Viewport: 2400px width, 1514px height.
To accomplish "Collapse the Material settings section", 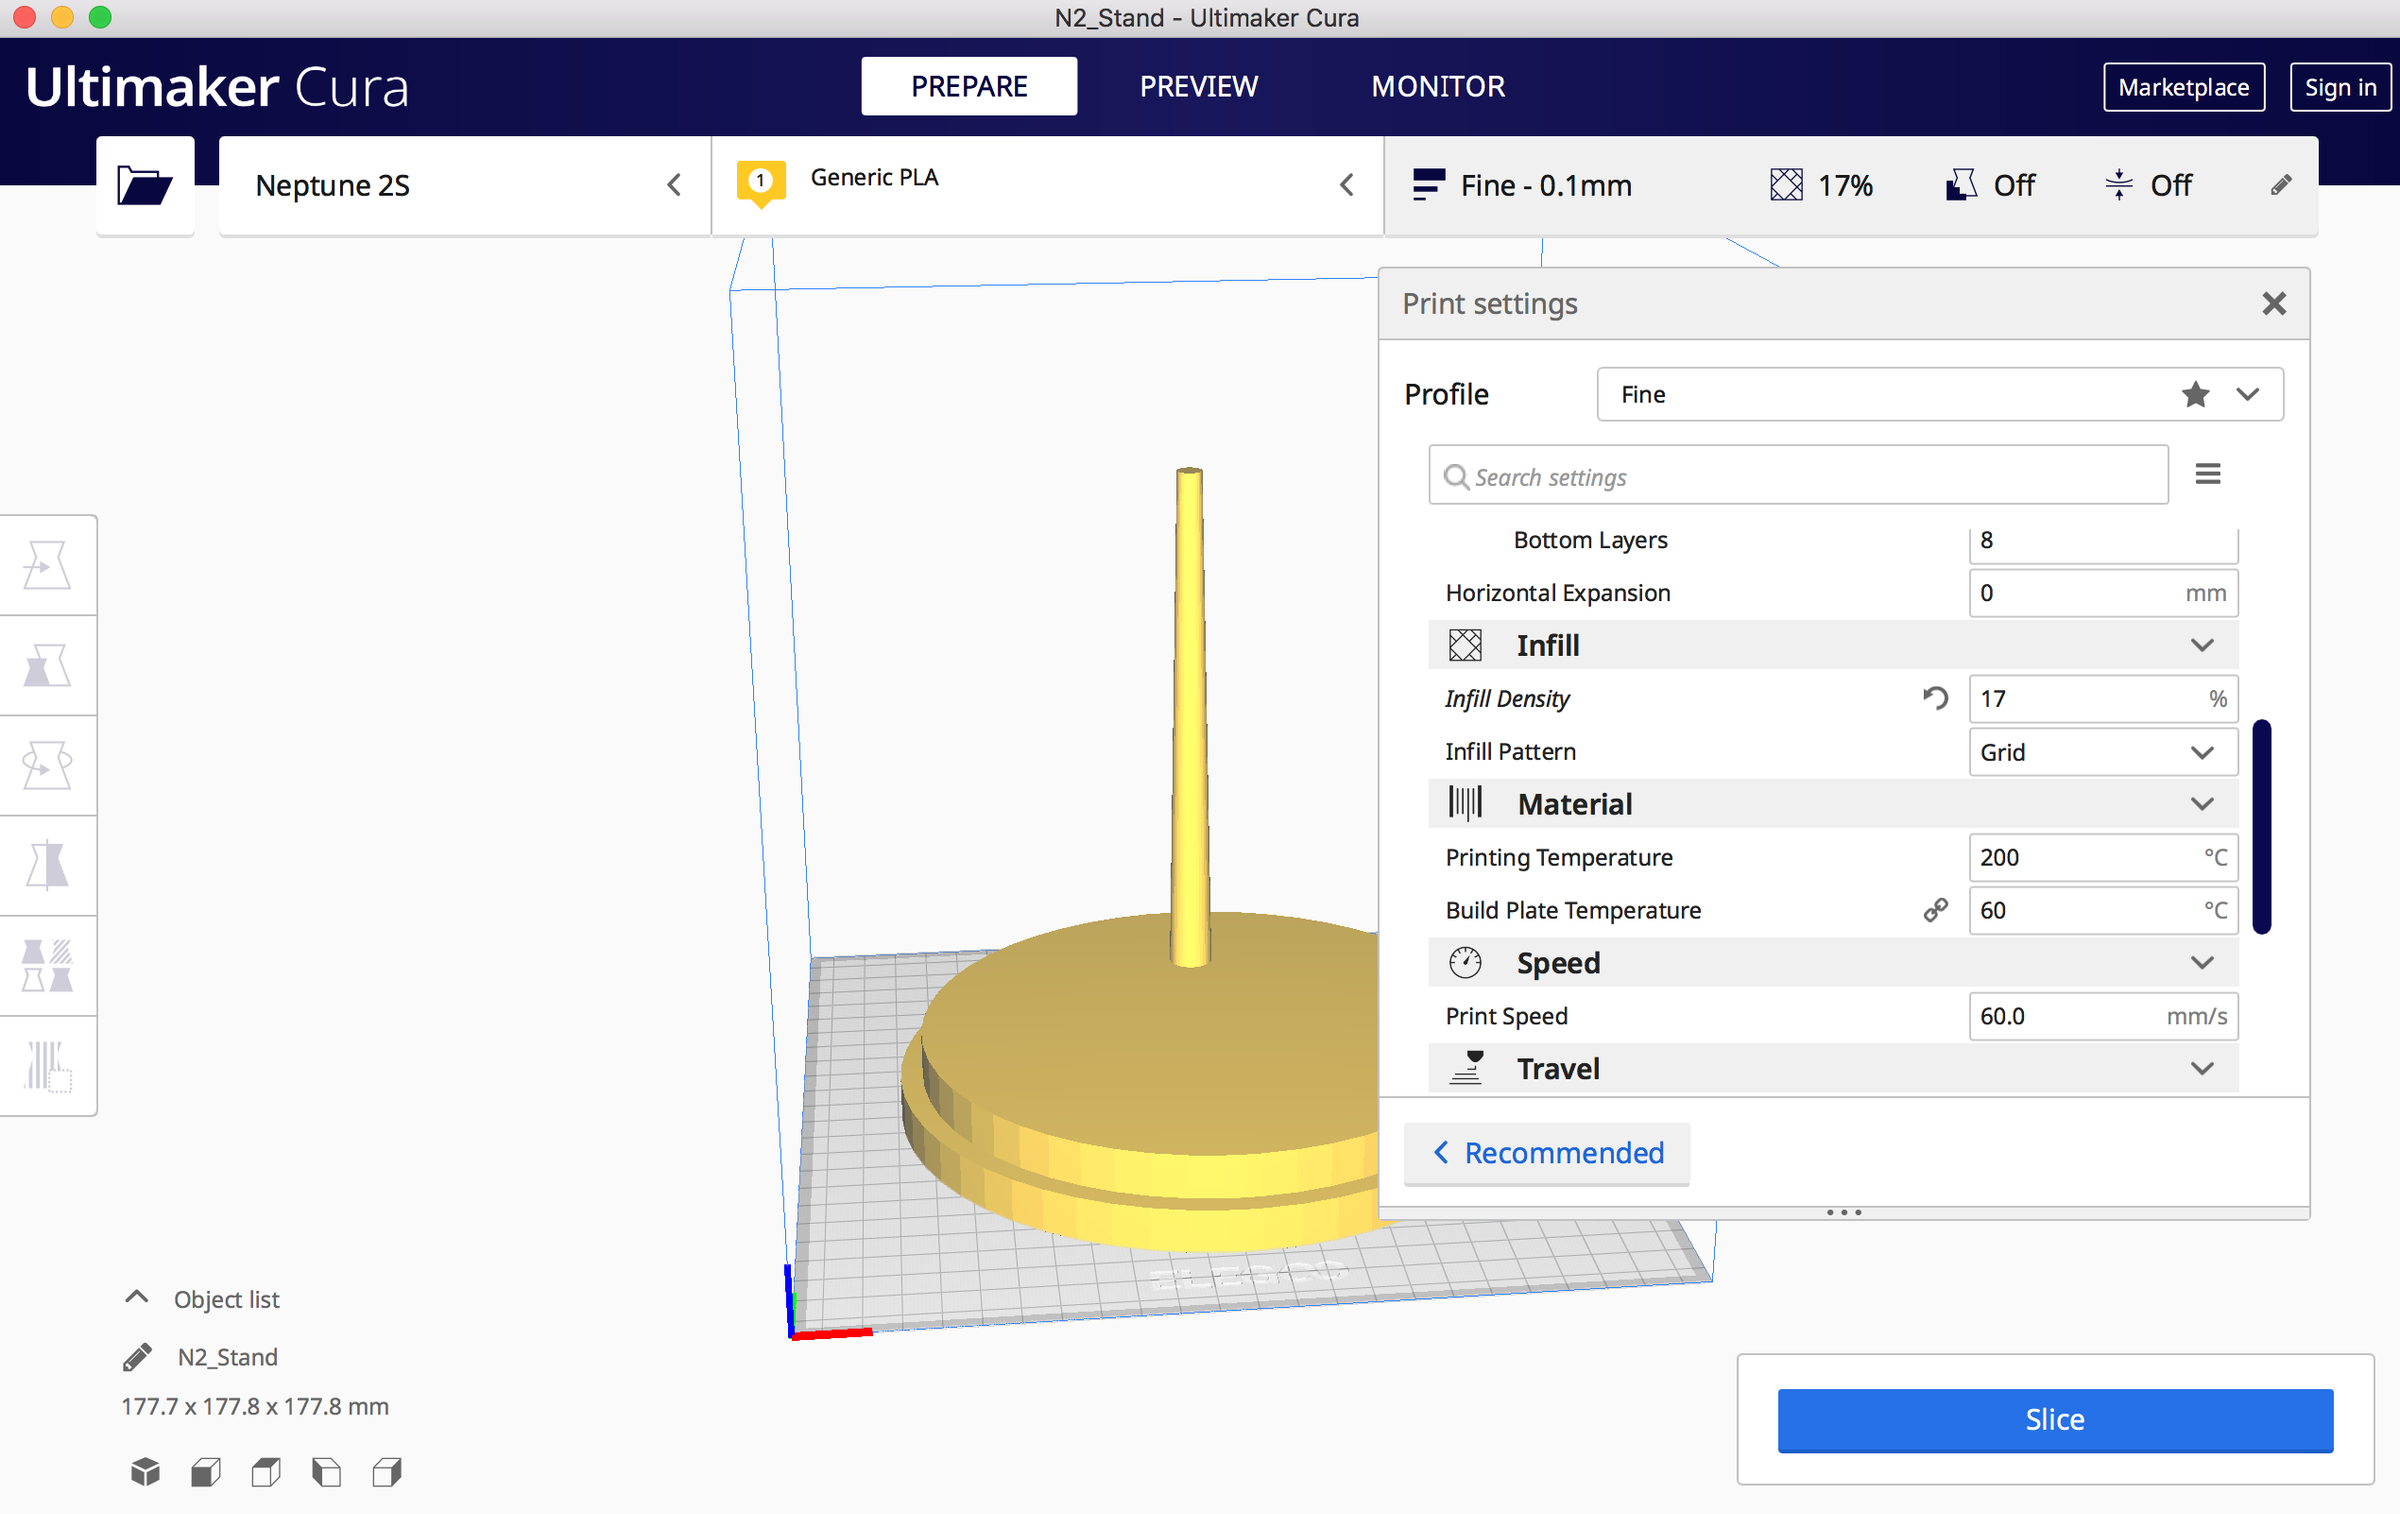I will 2201,804.
